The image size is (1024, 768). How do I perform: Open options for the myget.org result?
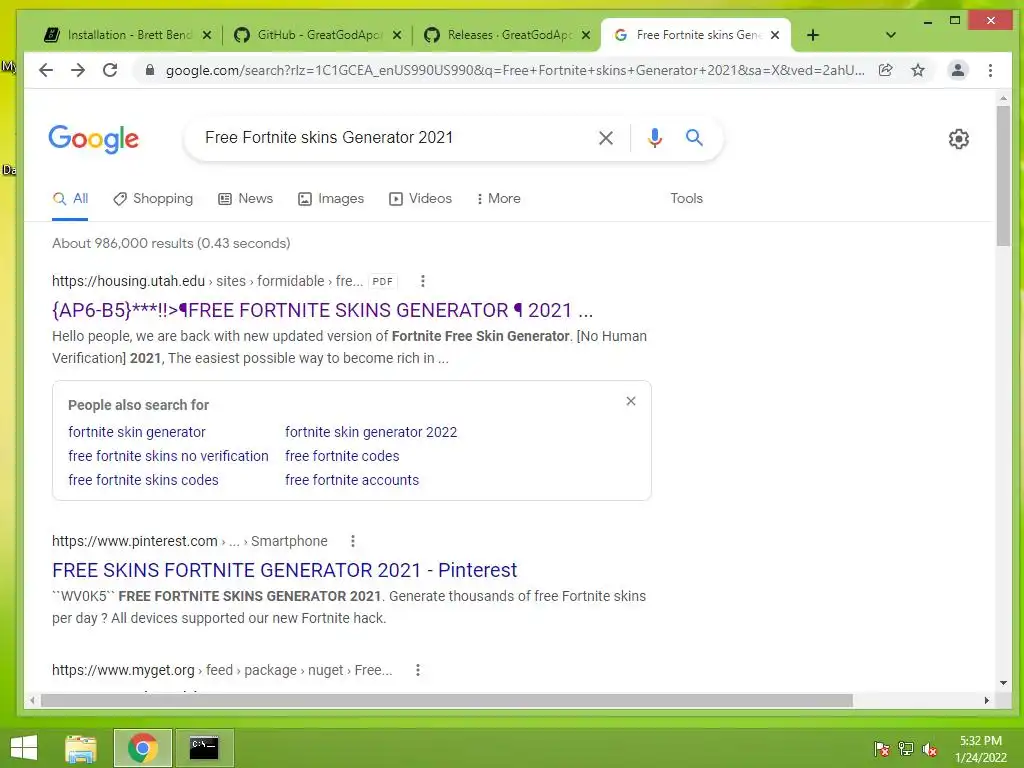418,670
